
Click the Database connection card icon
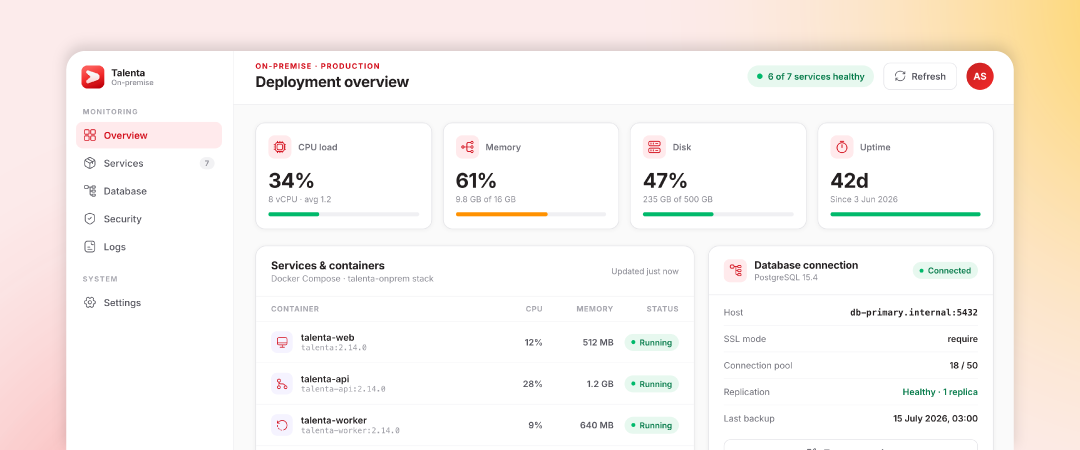point(735,270)
